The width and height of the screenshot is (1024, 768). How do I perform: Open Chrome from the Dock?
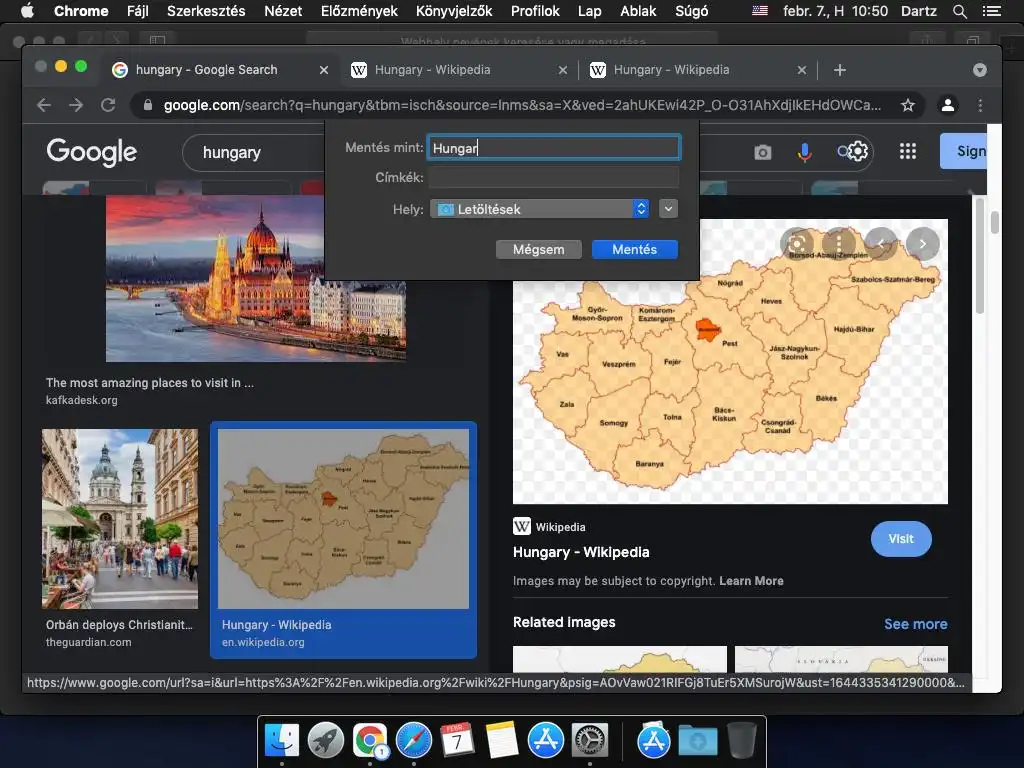(x=370, y=741)
